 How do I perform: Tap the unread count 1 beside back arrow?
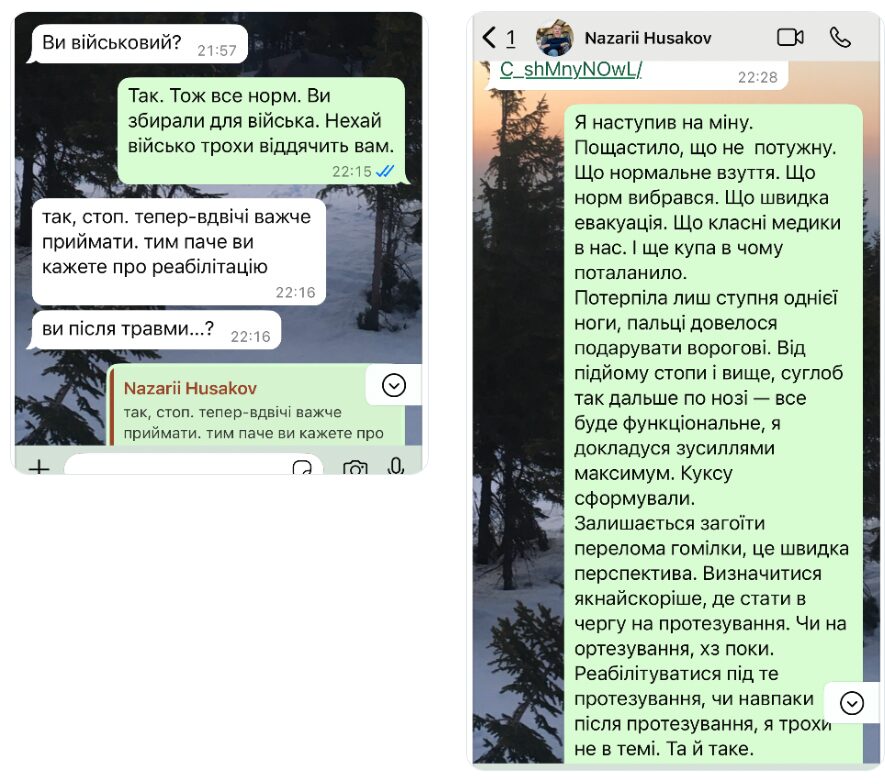click(x=510, y=38)
